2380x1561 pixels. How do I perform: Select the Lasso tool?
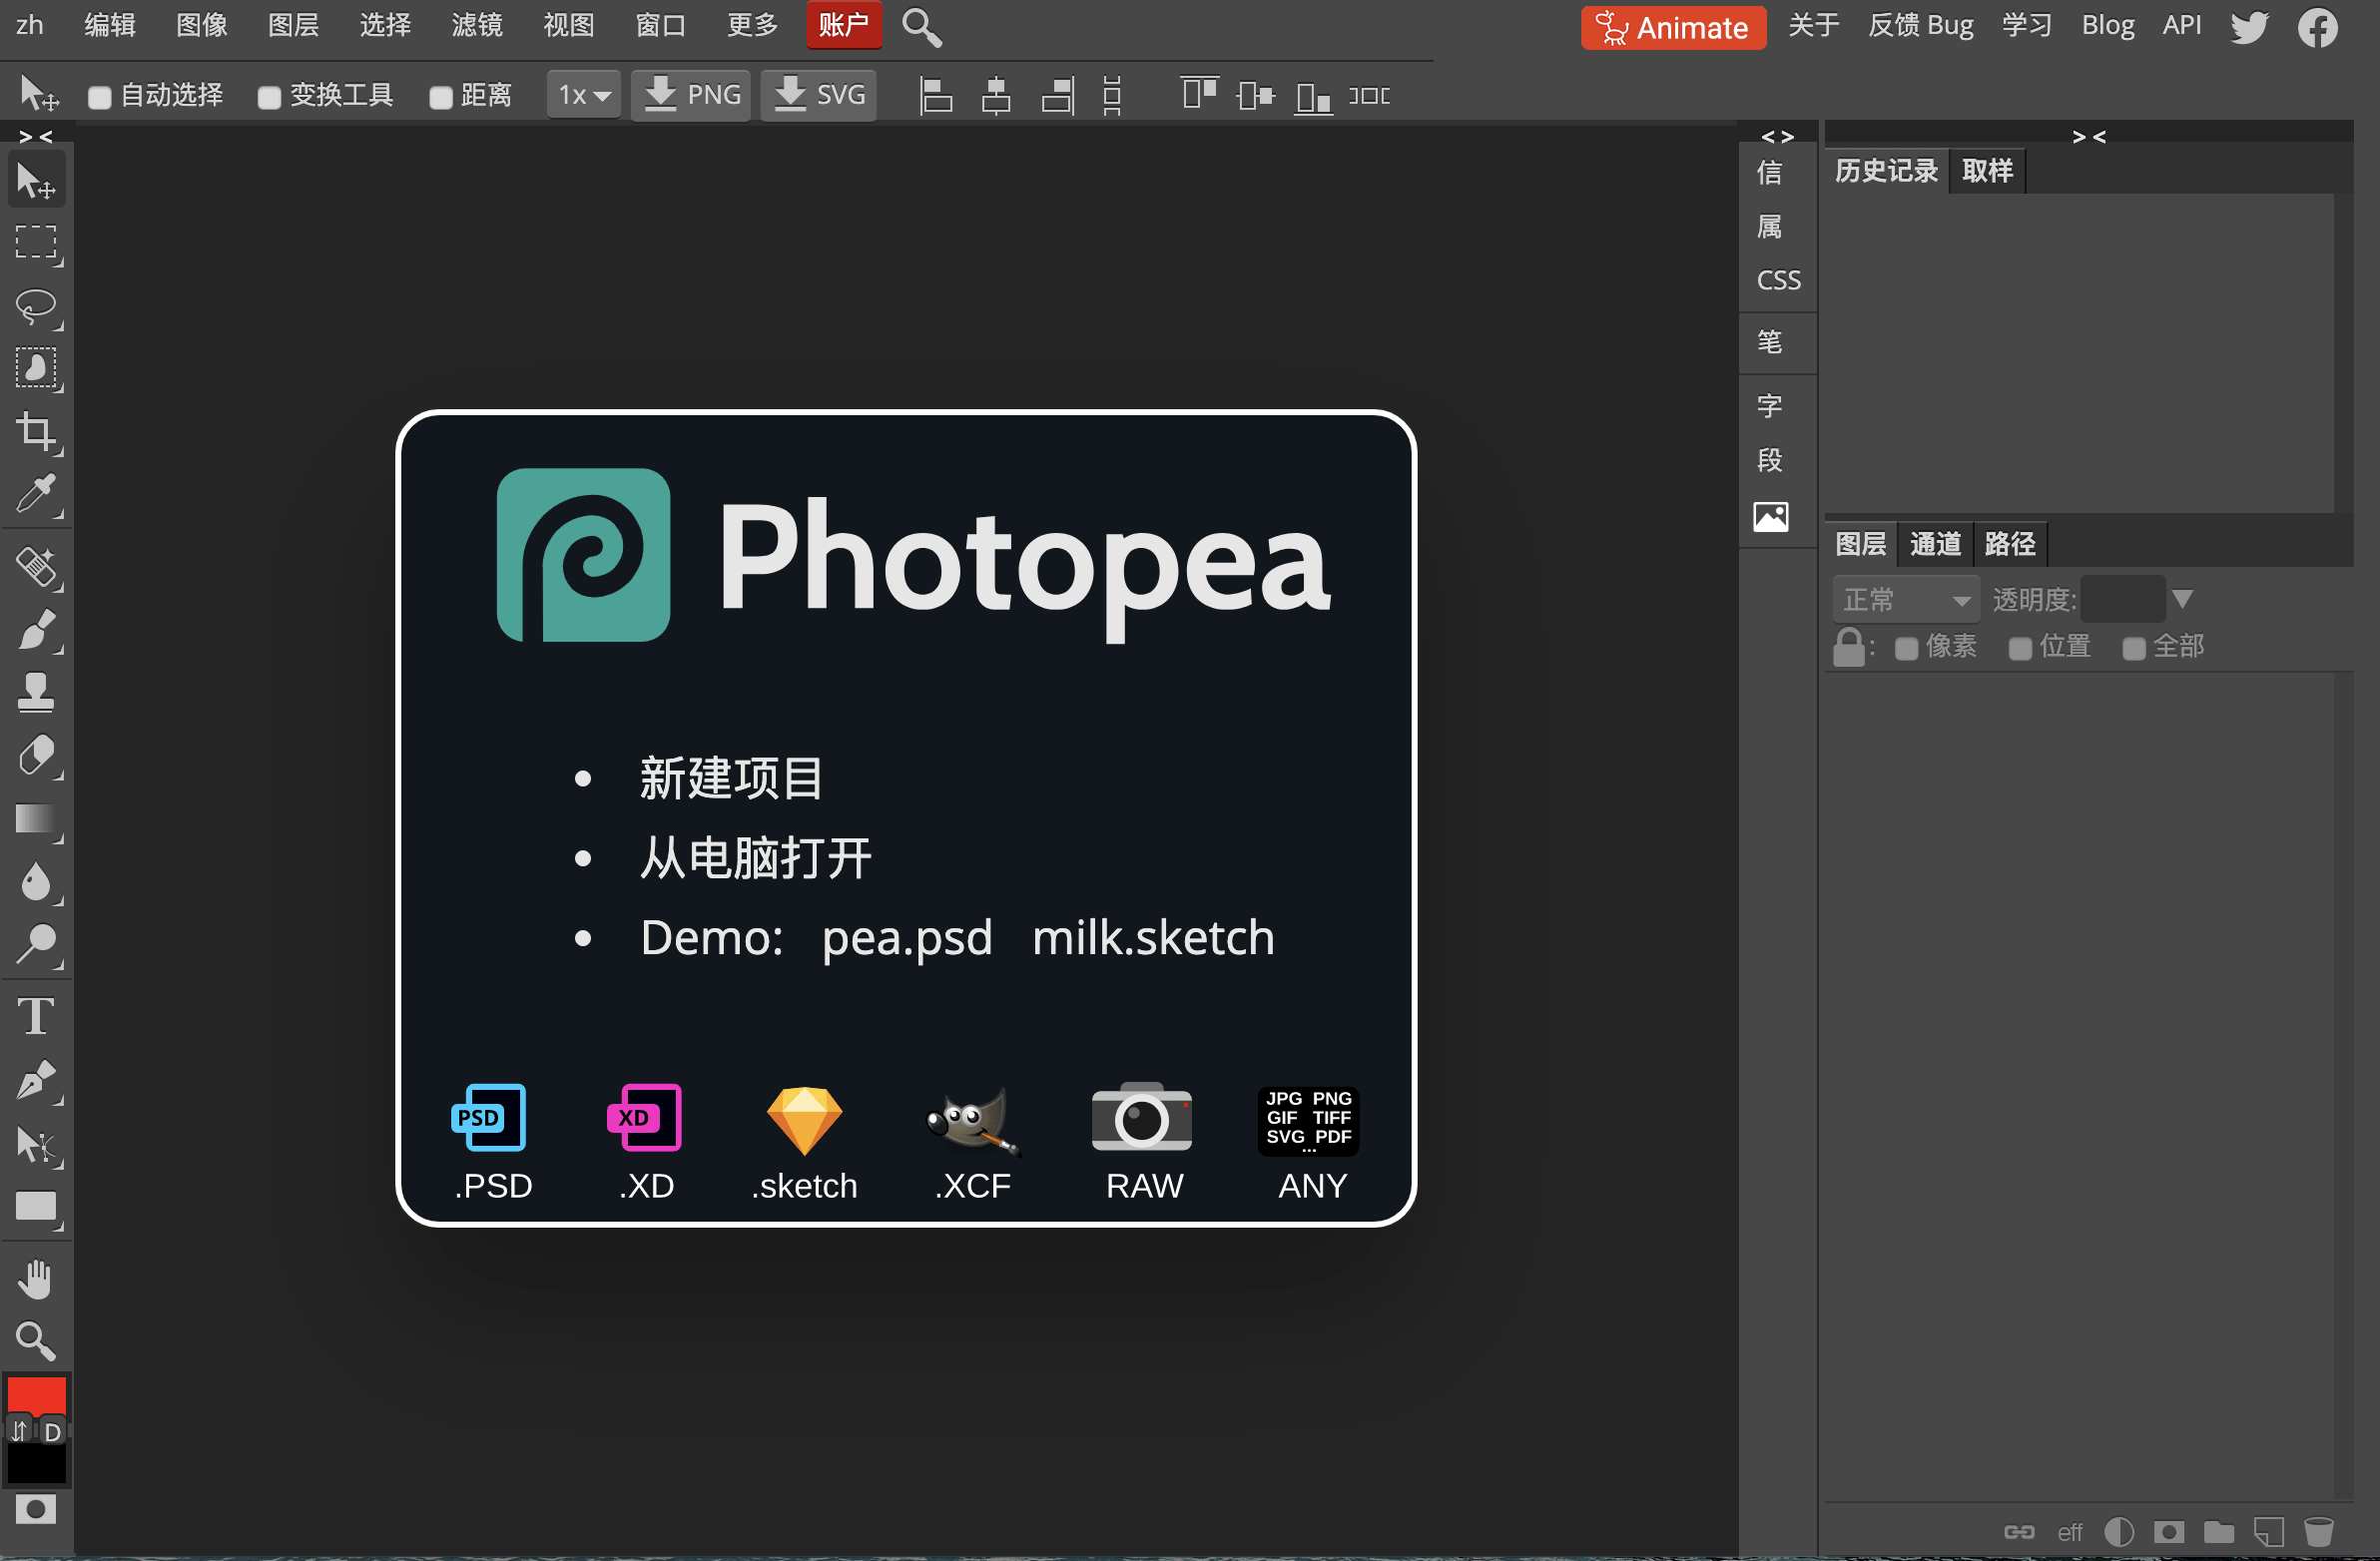pos(36,304)
